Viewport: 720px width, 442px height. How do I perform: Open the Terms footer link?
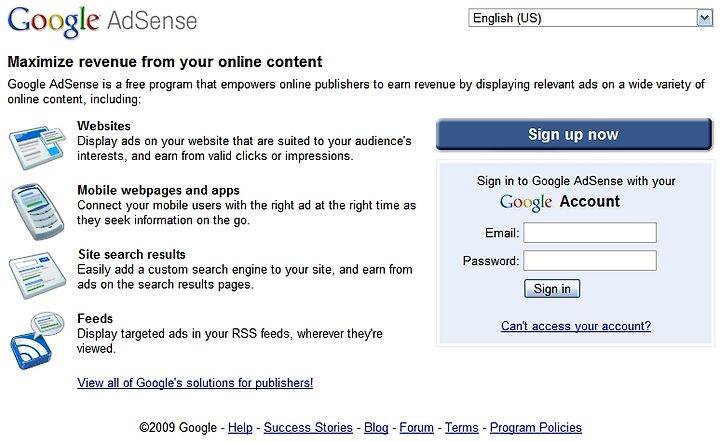pyautogui.click(x=461, y=428)
